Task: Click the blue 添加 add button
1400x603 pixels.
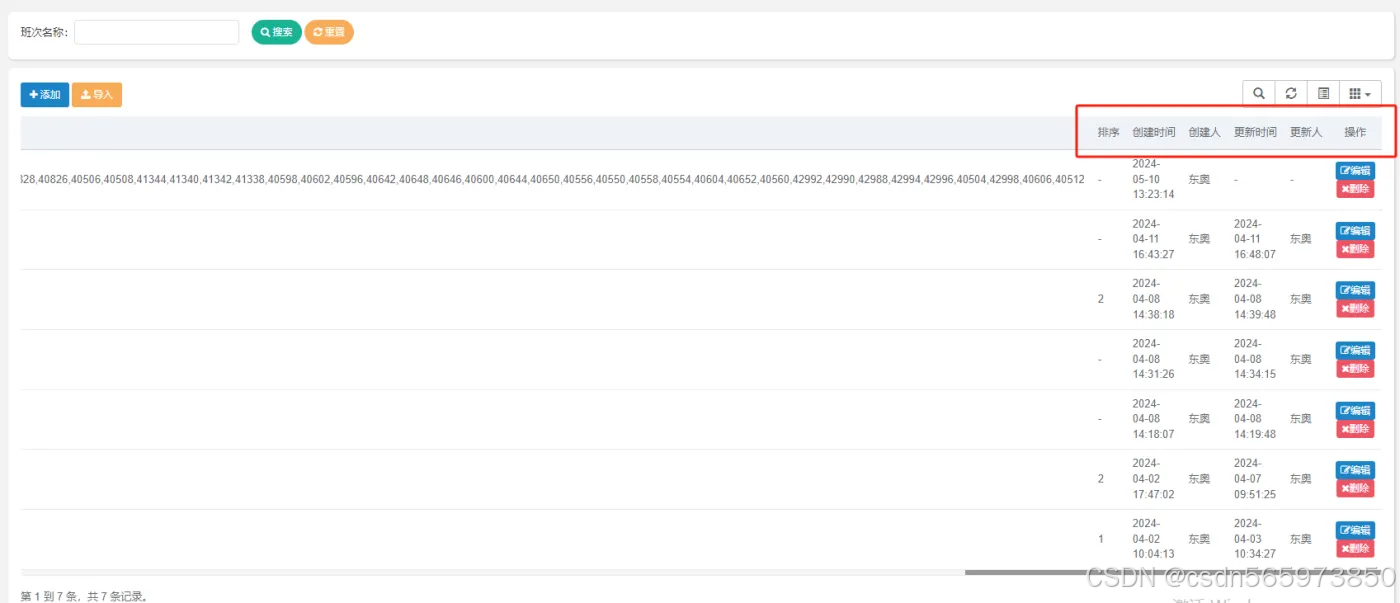Action: [x=44, y=94]
